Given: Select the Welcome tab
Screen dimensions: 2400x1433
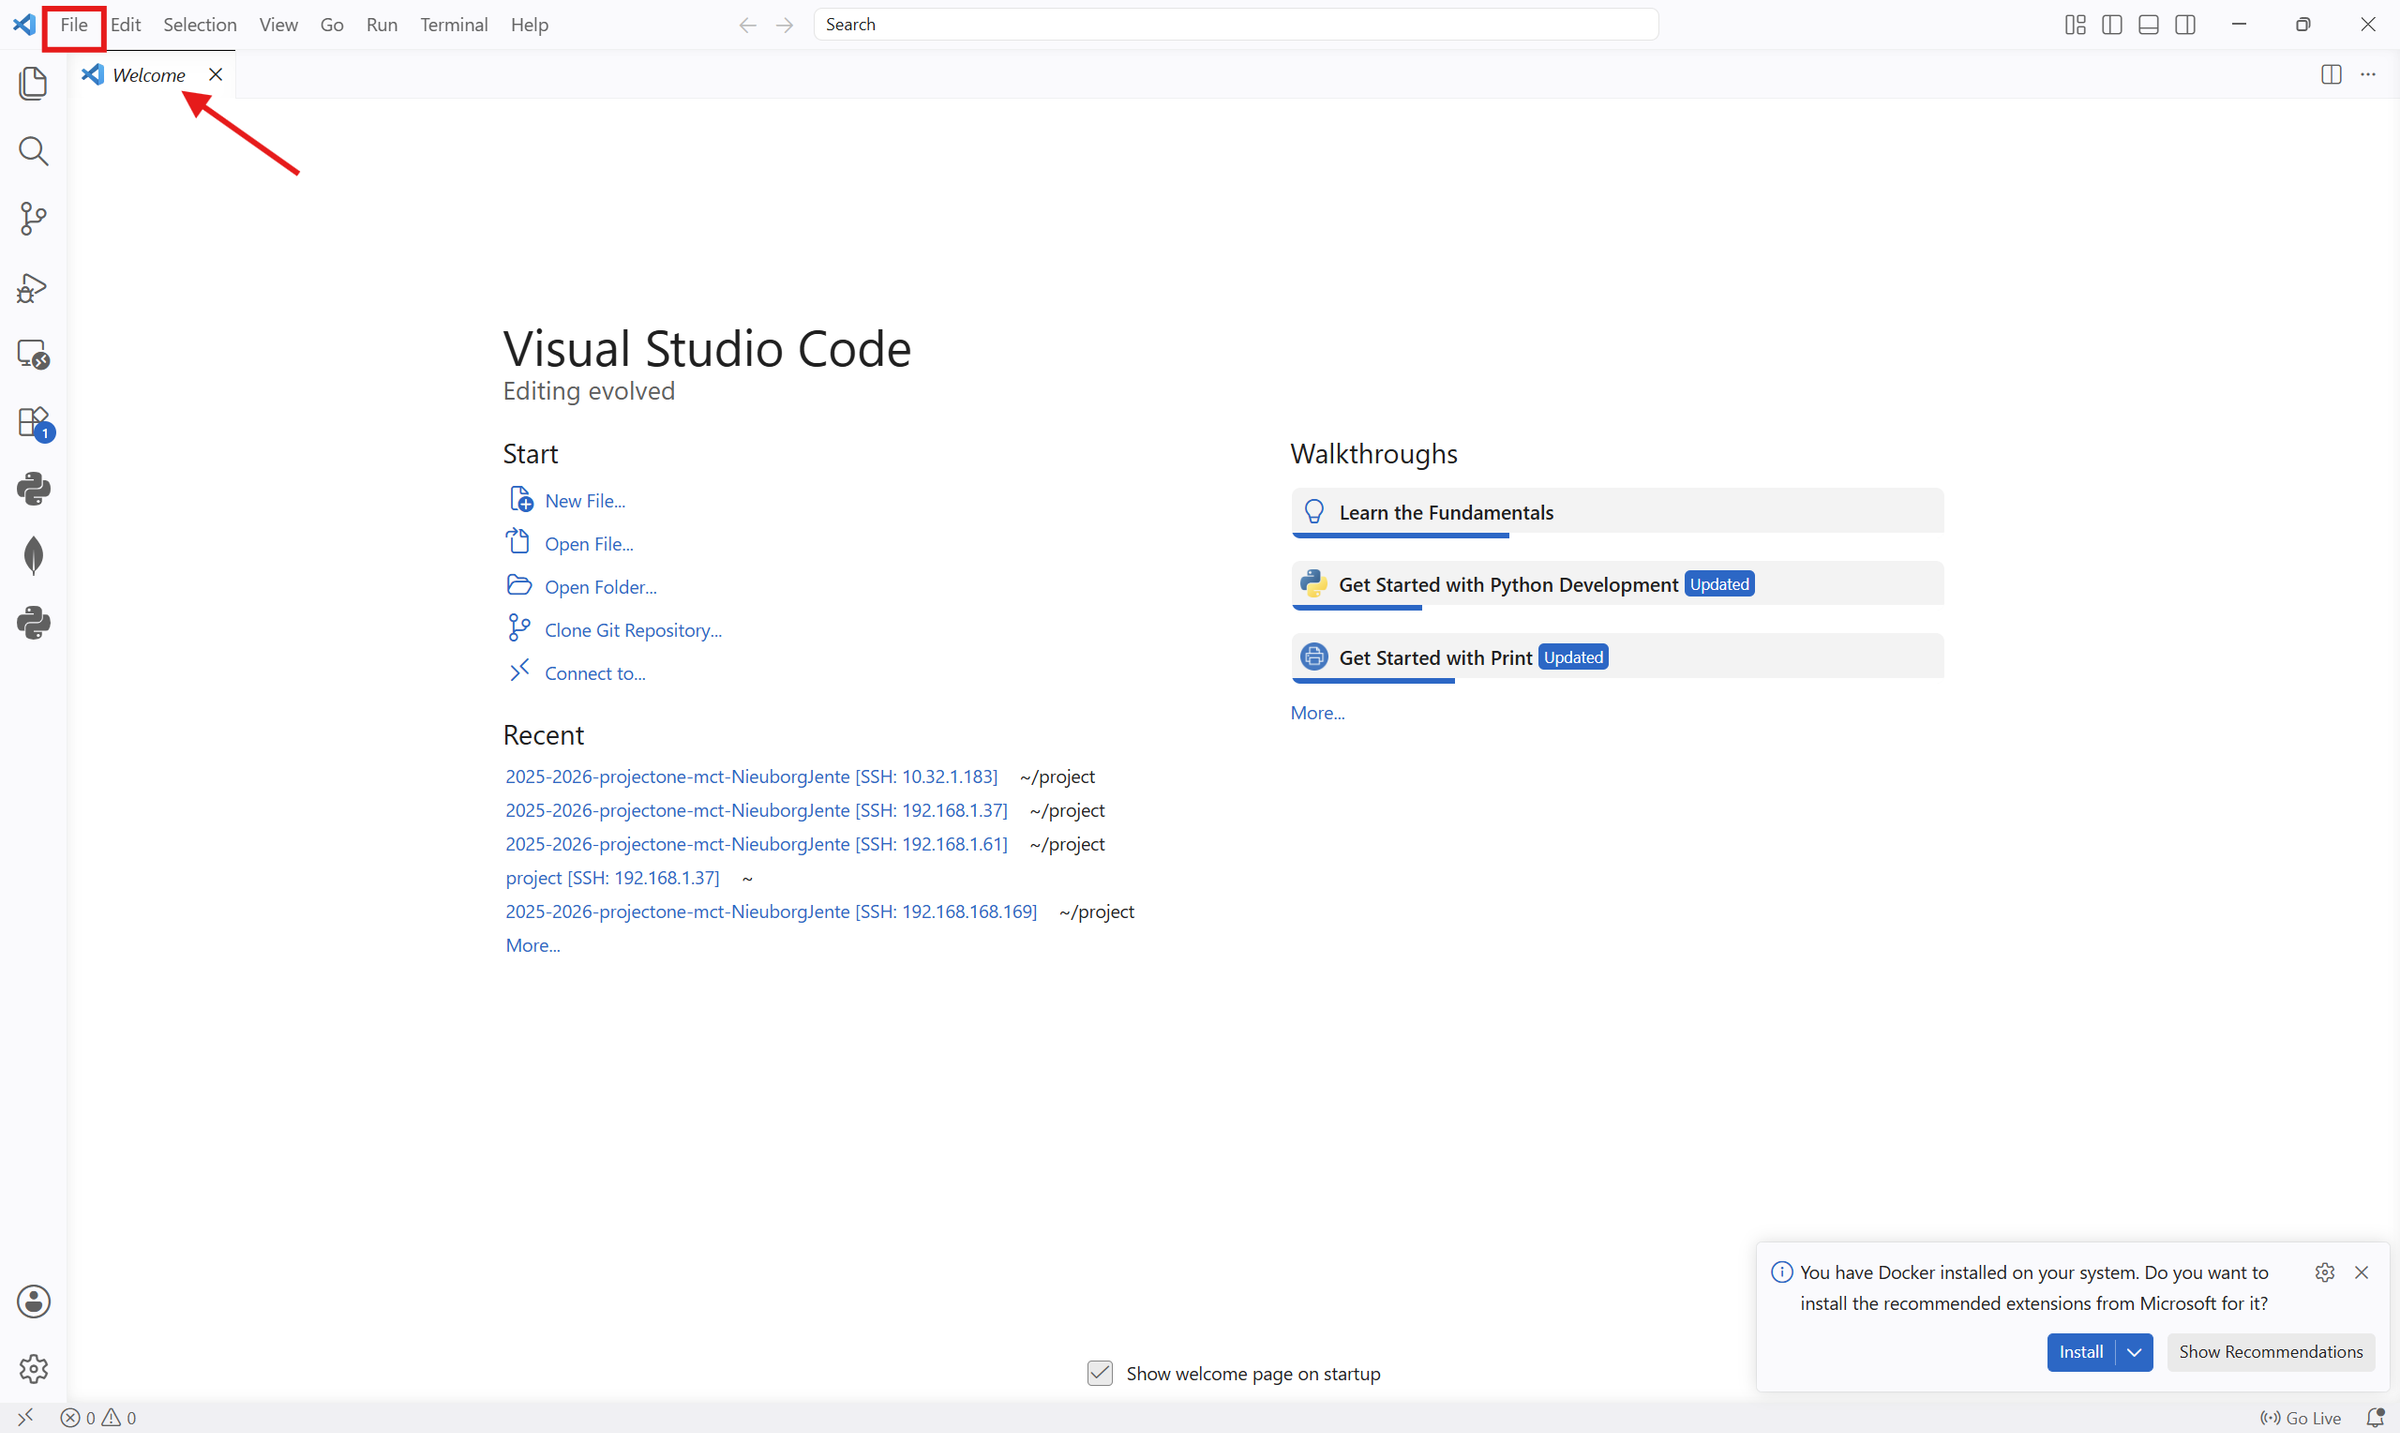Looking at the screenshot, I should (x=149, y=75).
